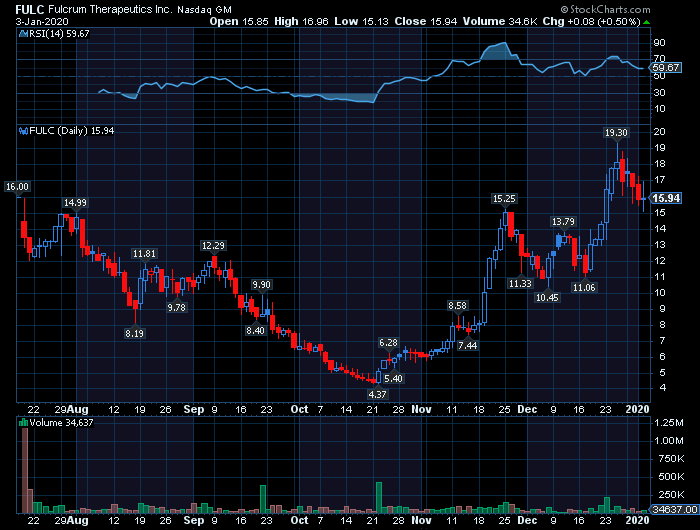Click the 4.37 low price annotation
Image resolution: width=700 pixels, height=530 pixels.
tap(377, 394)
